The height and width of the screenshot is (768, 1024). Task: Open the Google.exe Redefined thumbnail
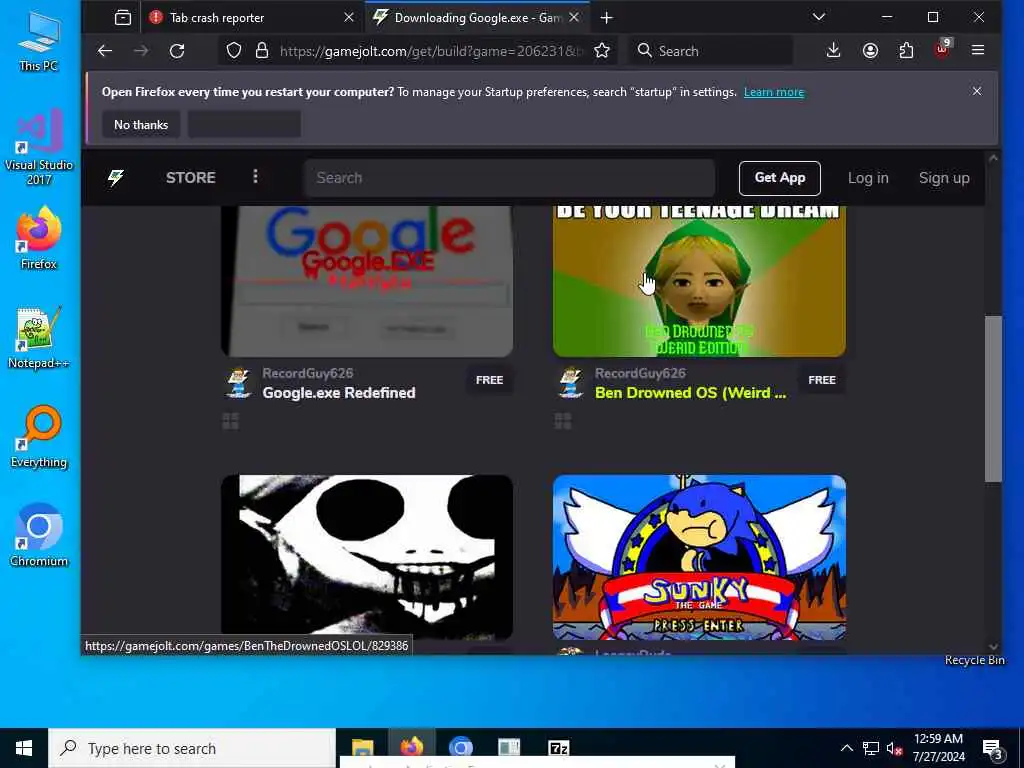click(x=367, y=281)
